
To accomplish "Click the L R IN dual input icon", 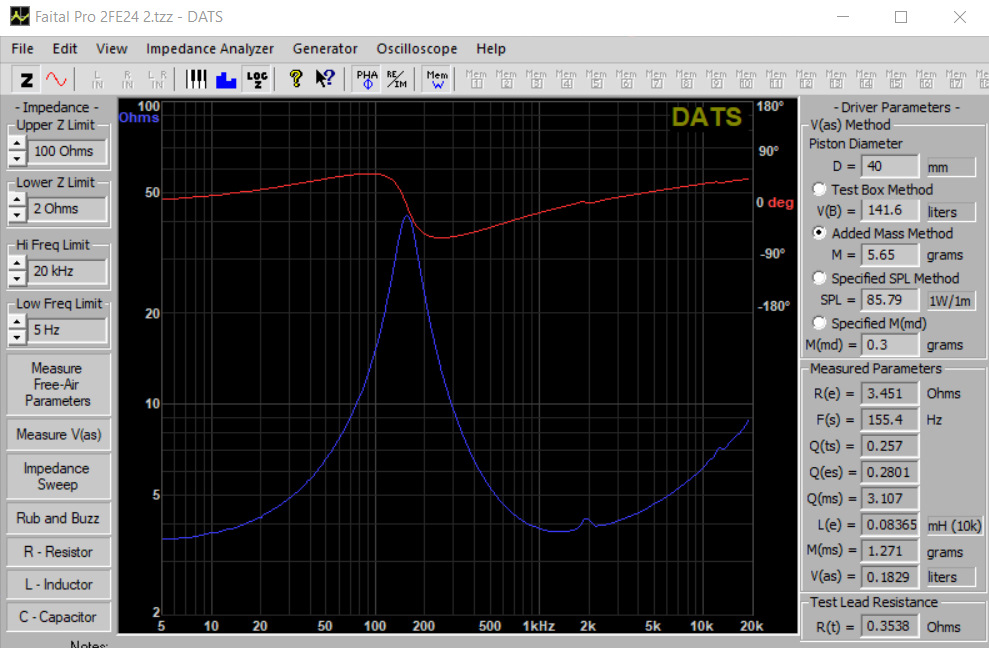I will [x=157, y=80].
